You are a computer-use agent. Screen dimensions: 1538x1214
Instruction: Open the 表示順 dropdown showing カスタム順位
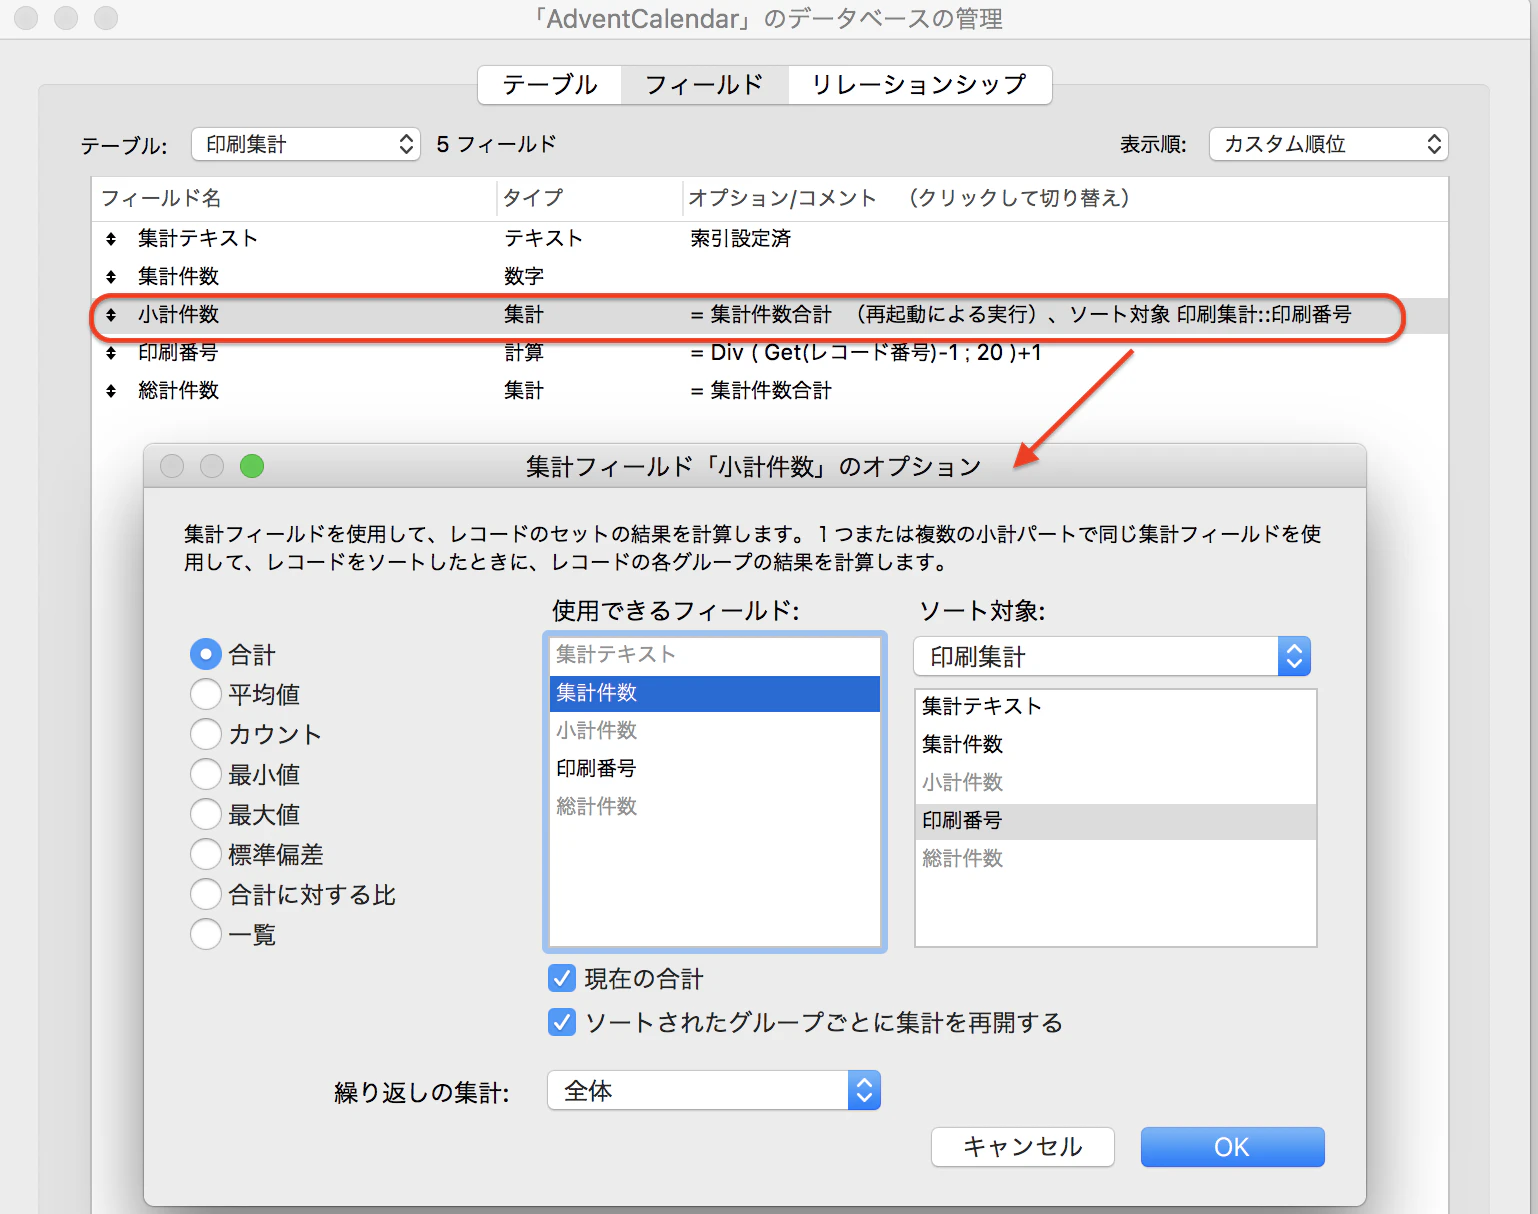[x=1328, y=144]
